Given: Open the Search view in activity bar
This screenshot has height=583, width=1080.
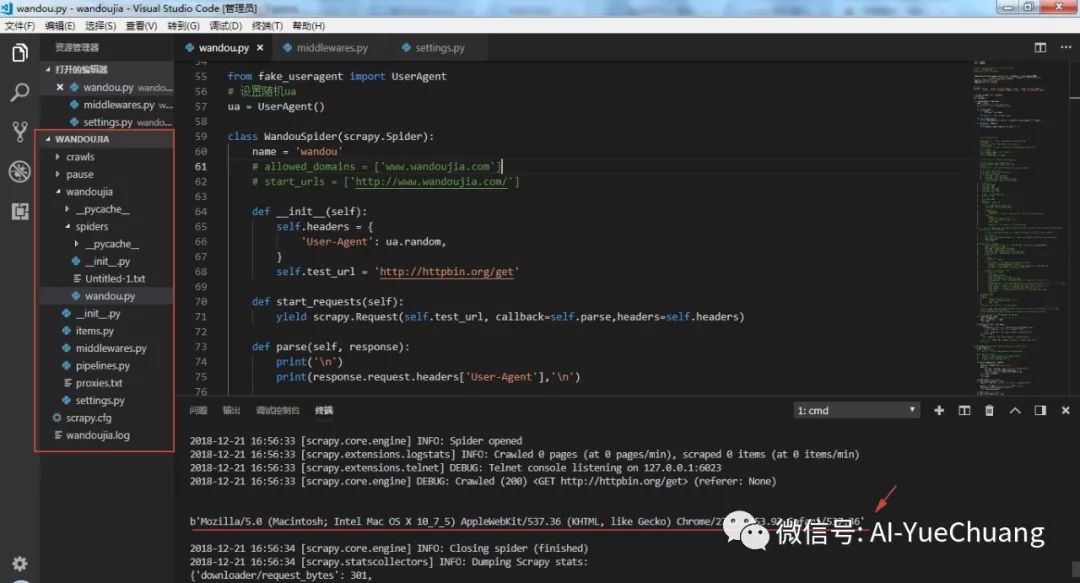Looking at the screenshot, I should click(20, 92).
